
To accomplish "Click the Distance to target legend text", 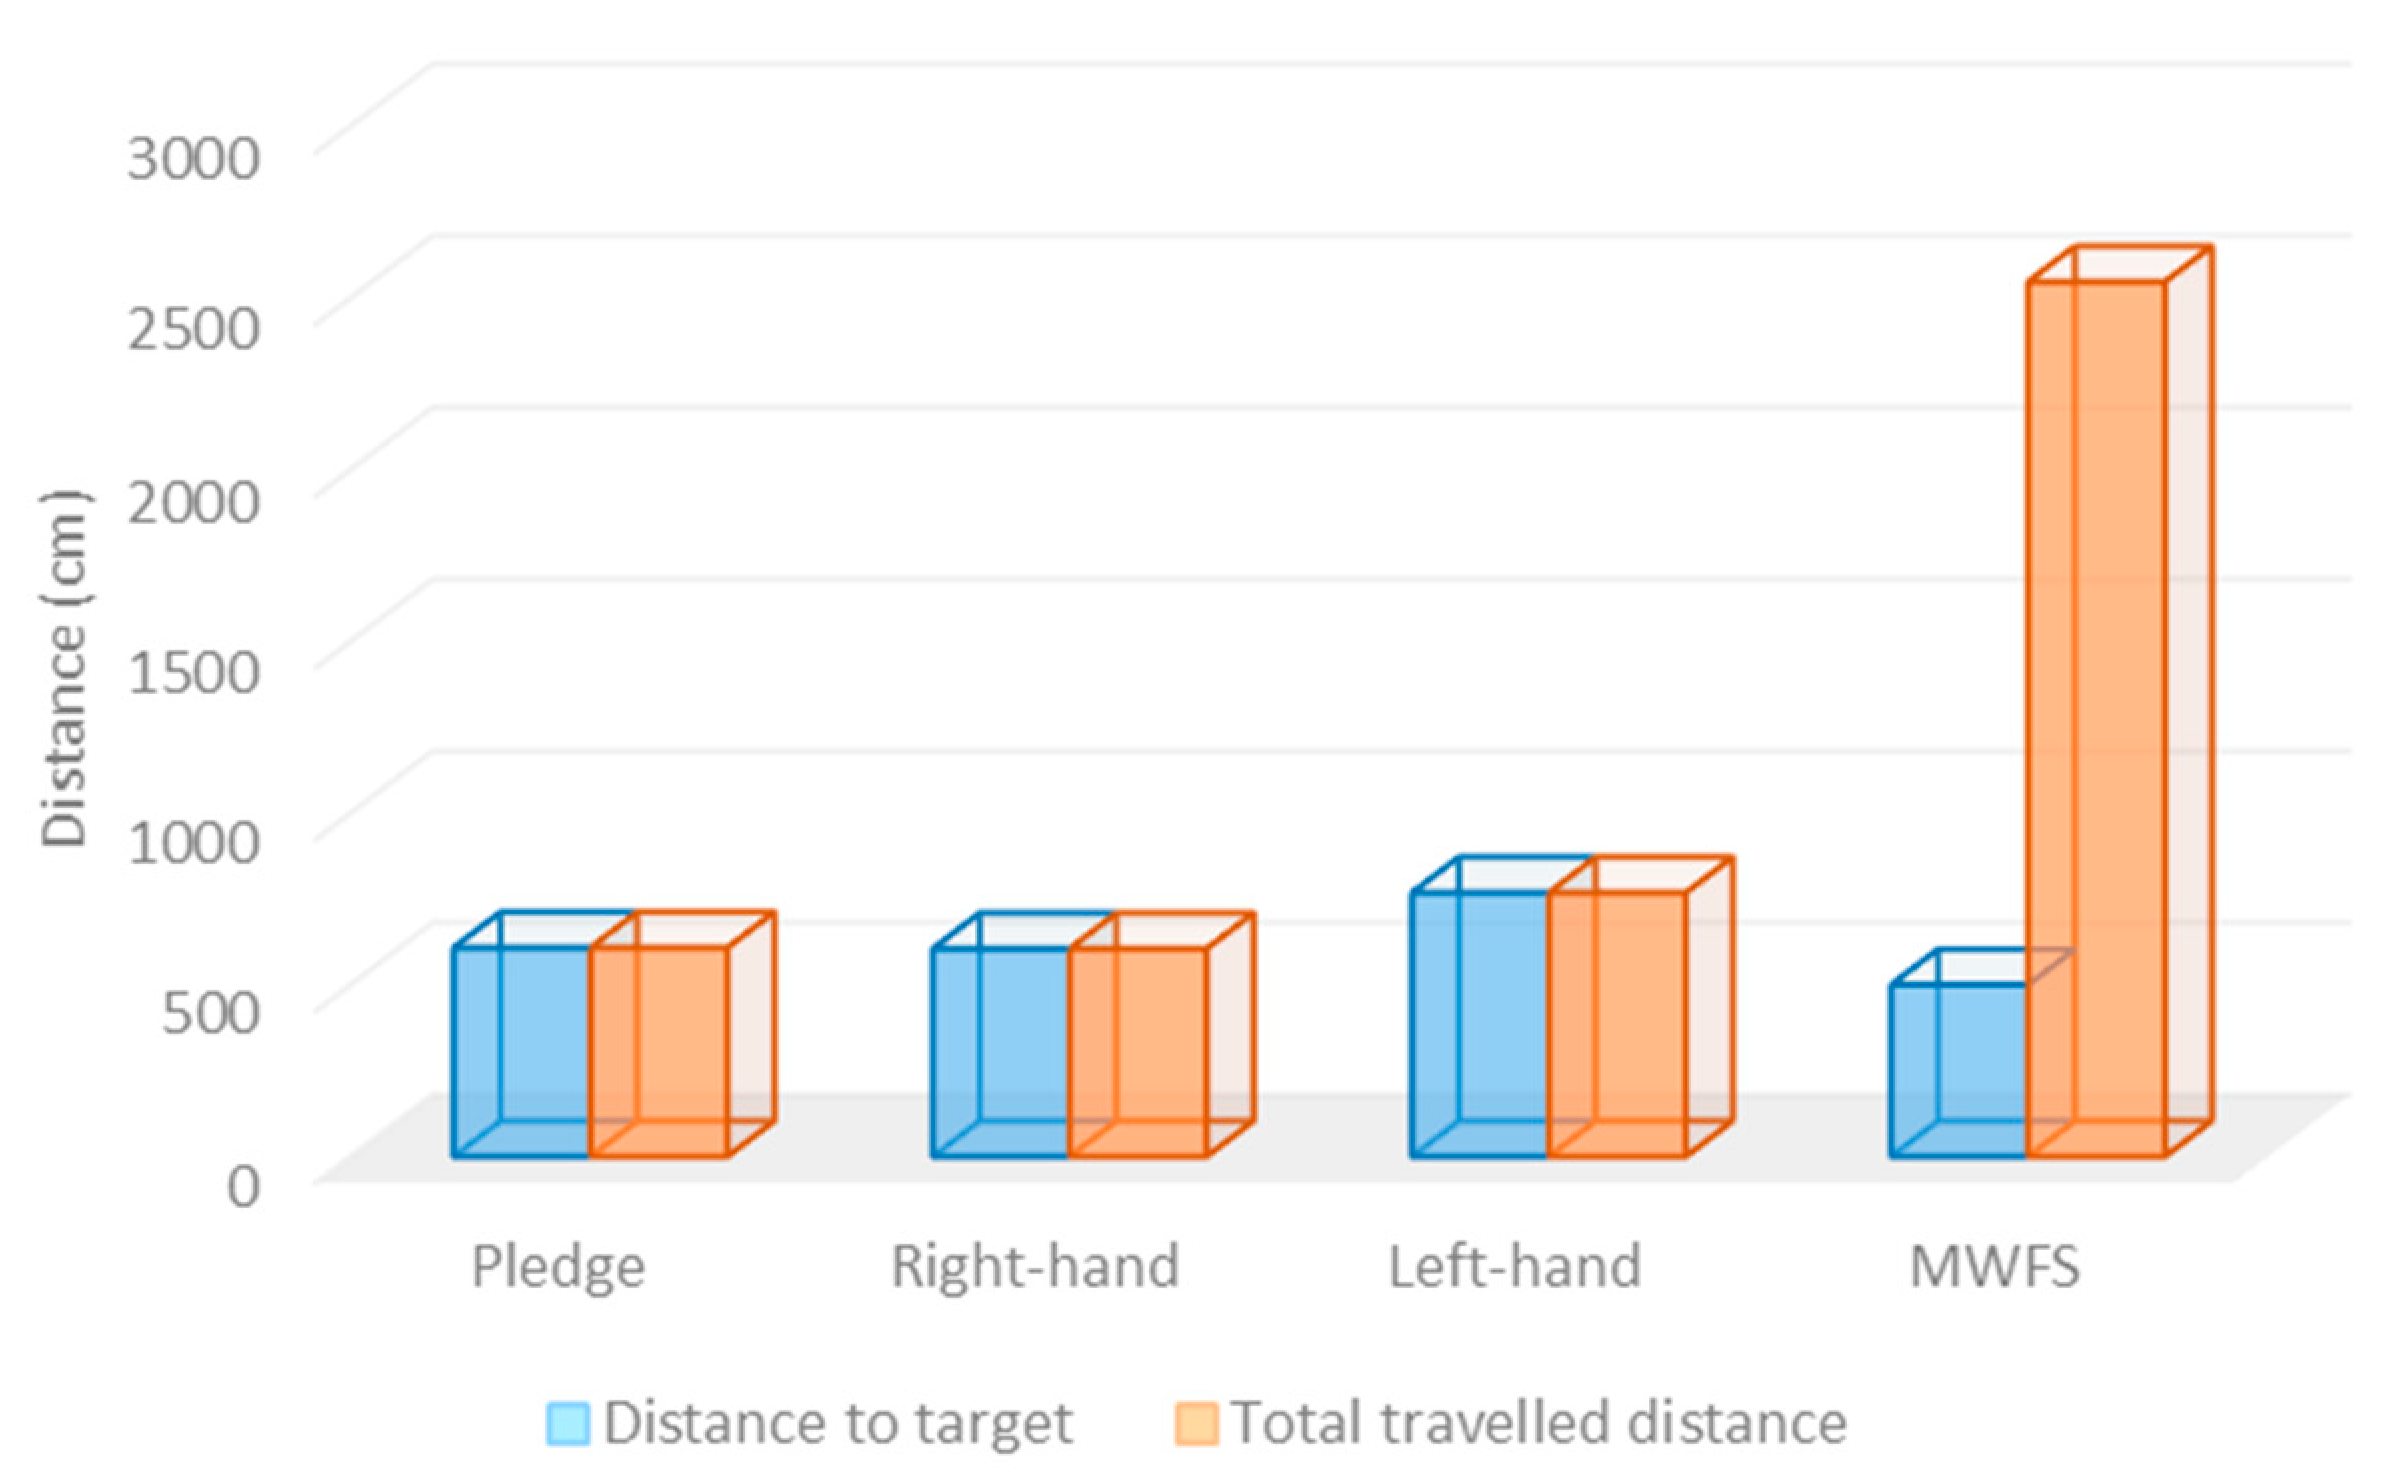I will point(838,1423).
